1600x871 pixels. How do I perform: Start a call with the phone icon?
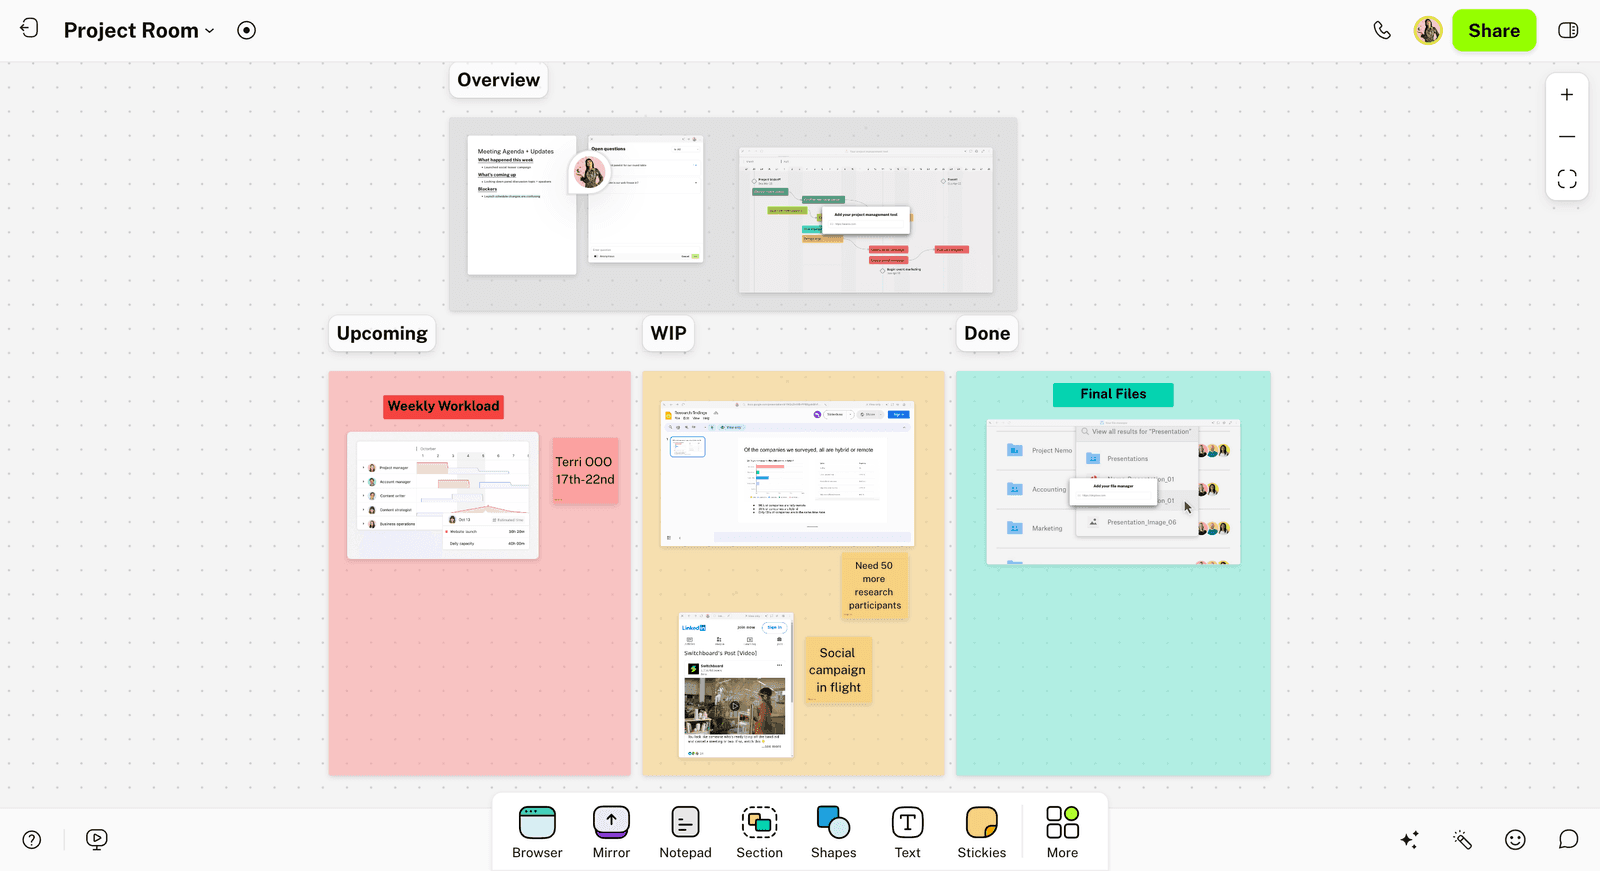pyautogui.click(x=1382, y=30)
